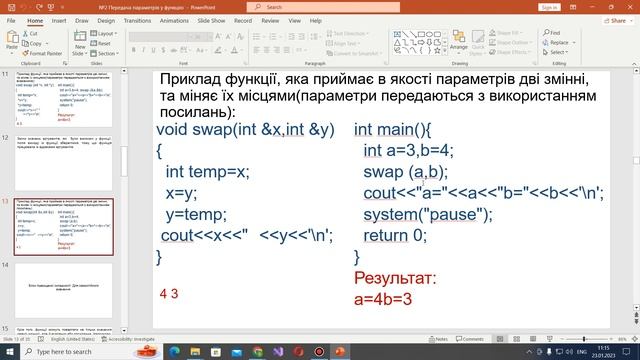Click the Redo icon in quick access toolbar

pos(39,7)
